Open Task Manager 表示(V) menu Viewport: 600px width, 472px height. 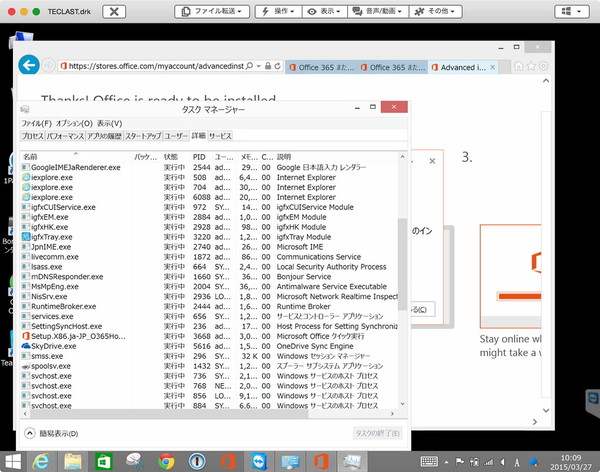(x=109, y=123)
